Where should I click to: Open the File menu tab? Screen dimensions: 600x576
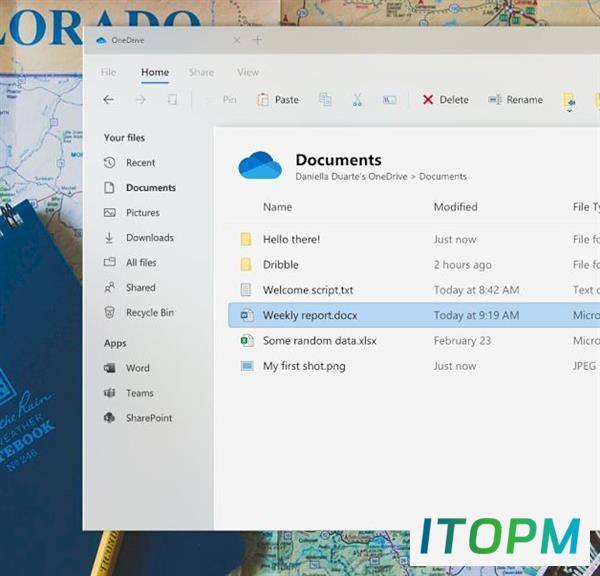click(109, 72)
